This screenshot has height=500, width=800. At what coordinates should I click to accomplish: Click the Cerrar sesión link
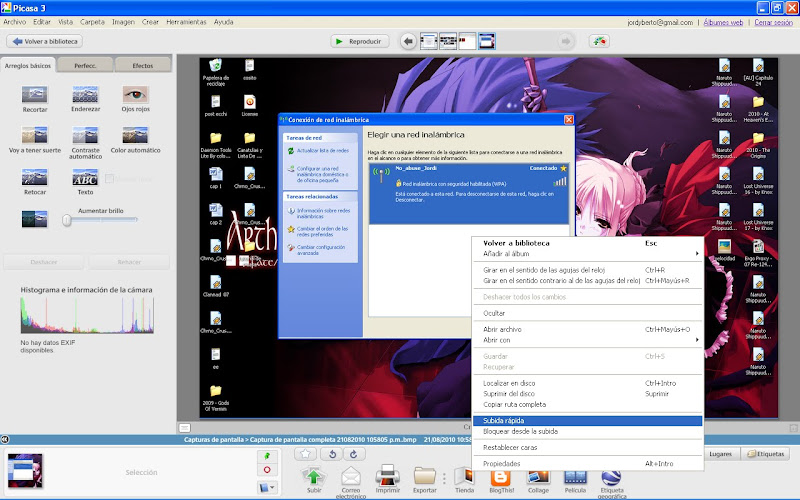(773, 22)
